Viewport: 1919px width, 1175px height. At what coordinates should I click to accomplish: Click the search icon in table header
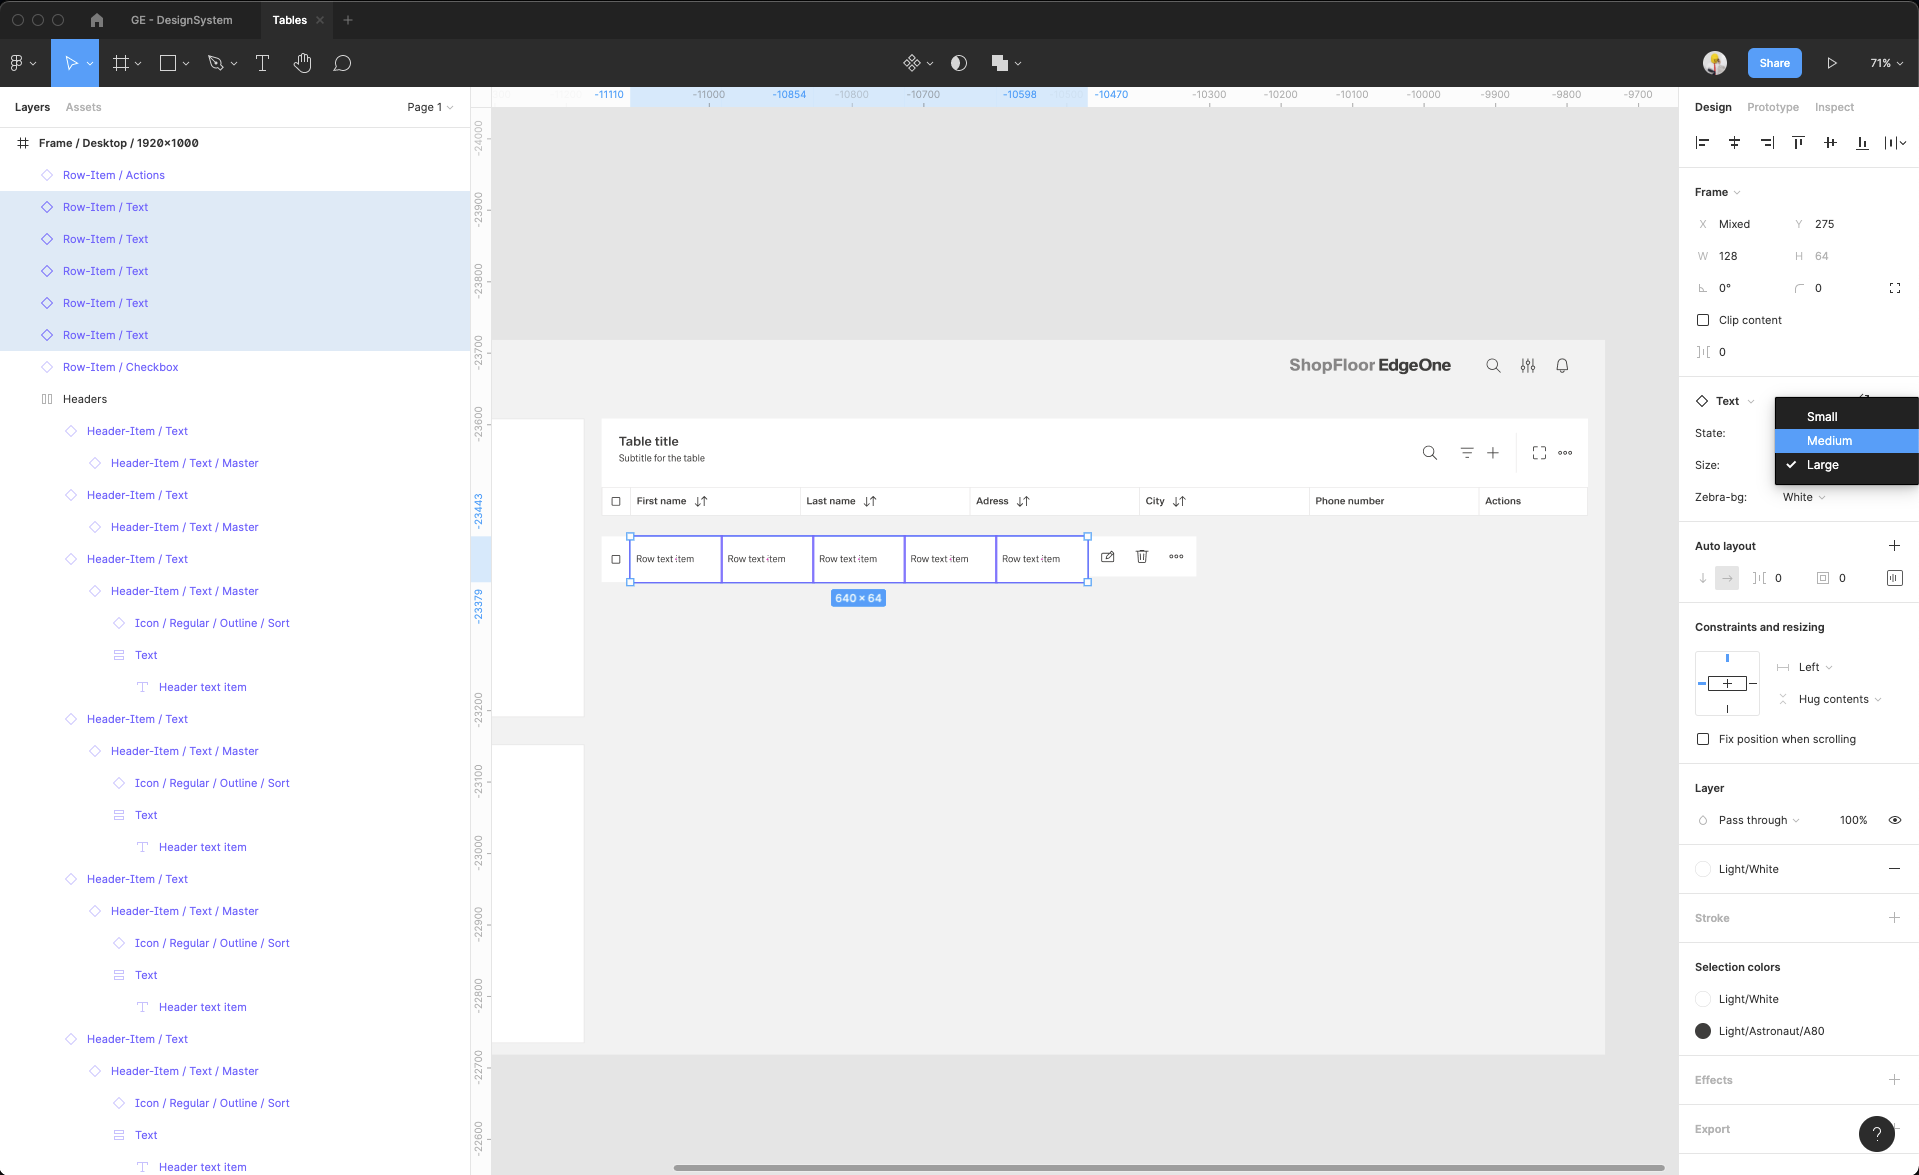(x=1429, y=453)
